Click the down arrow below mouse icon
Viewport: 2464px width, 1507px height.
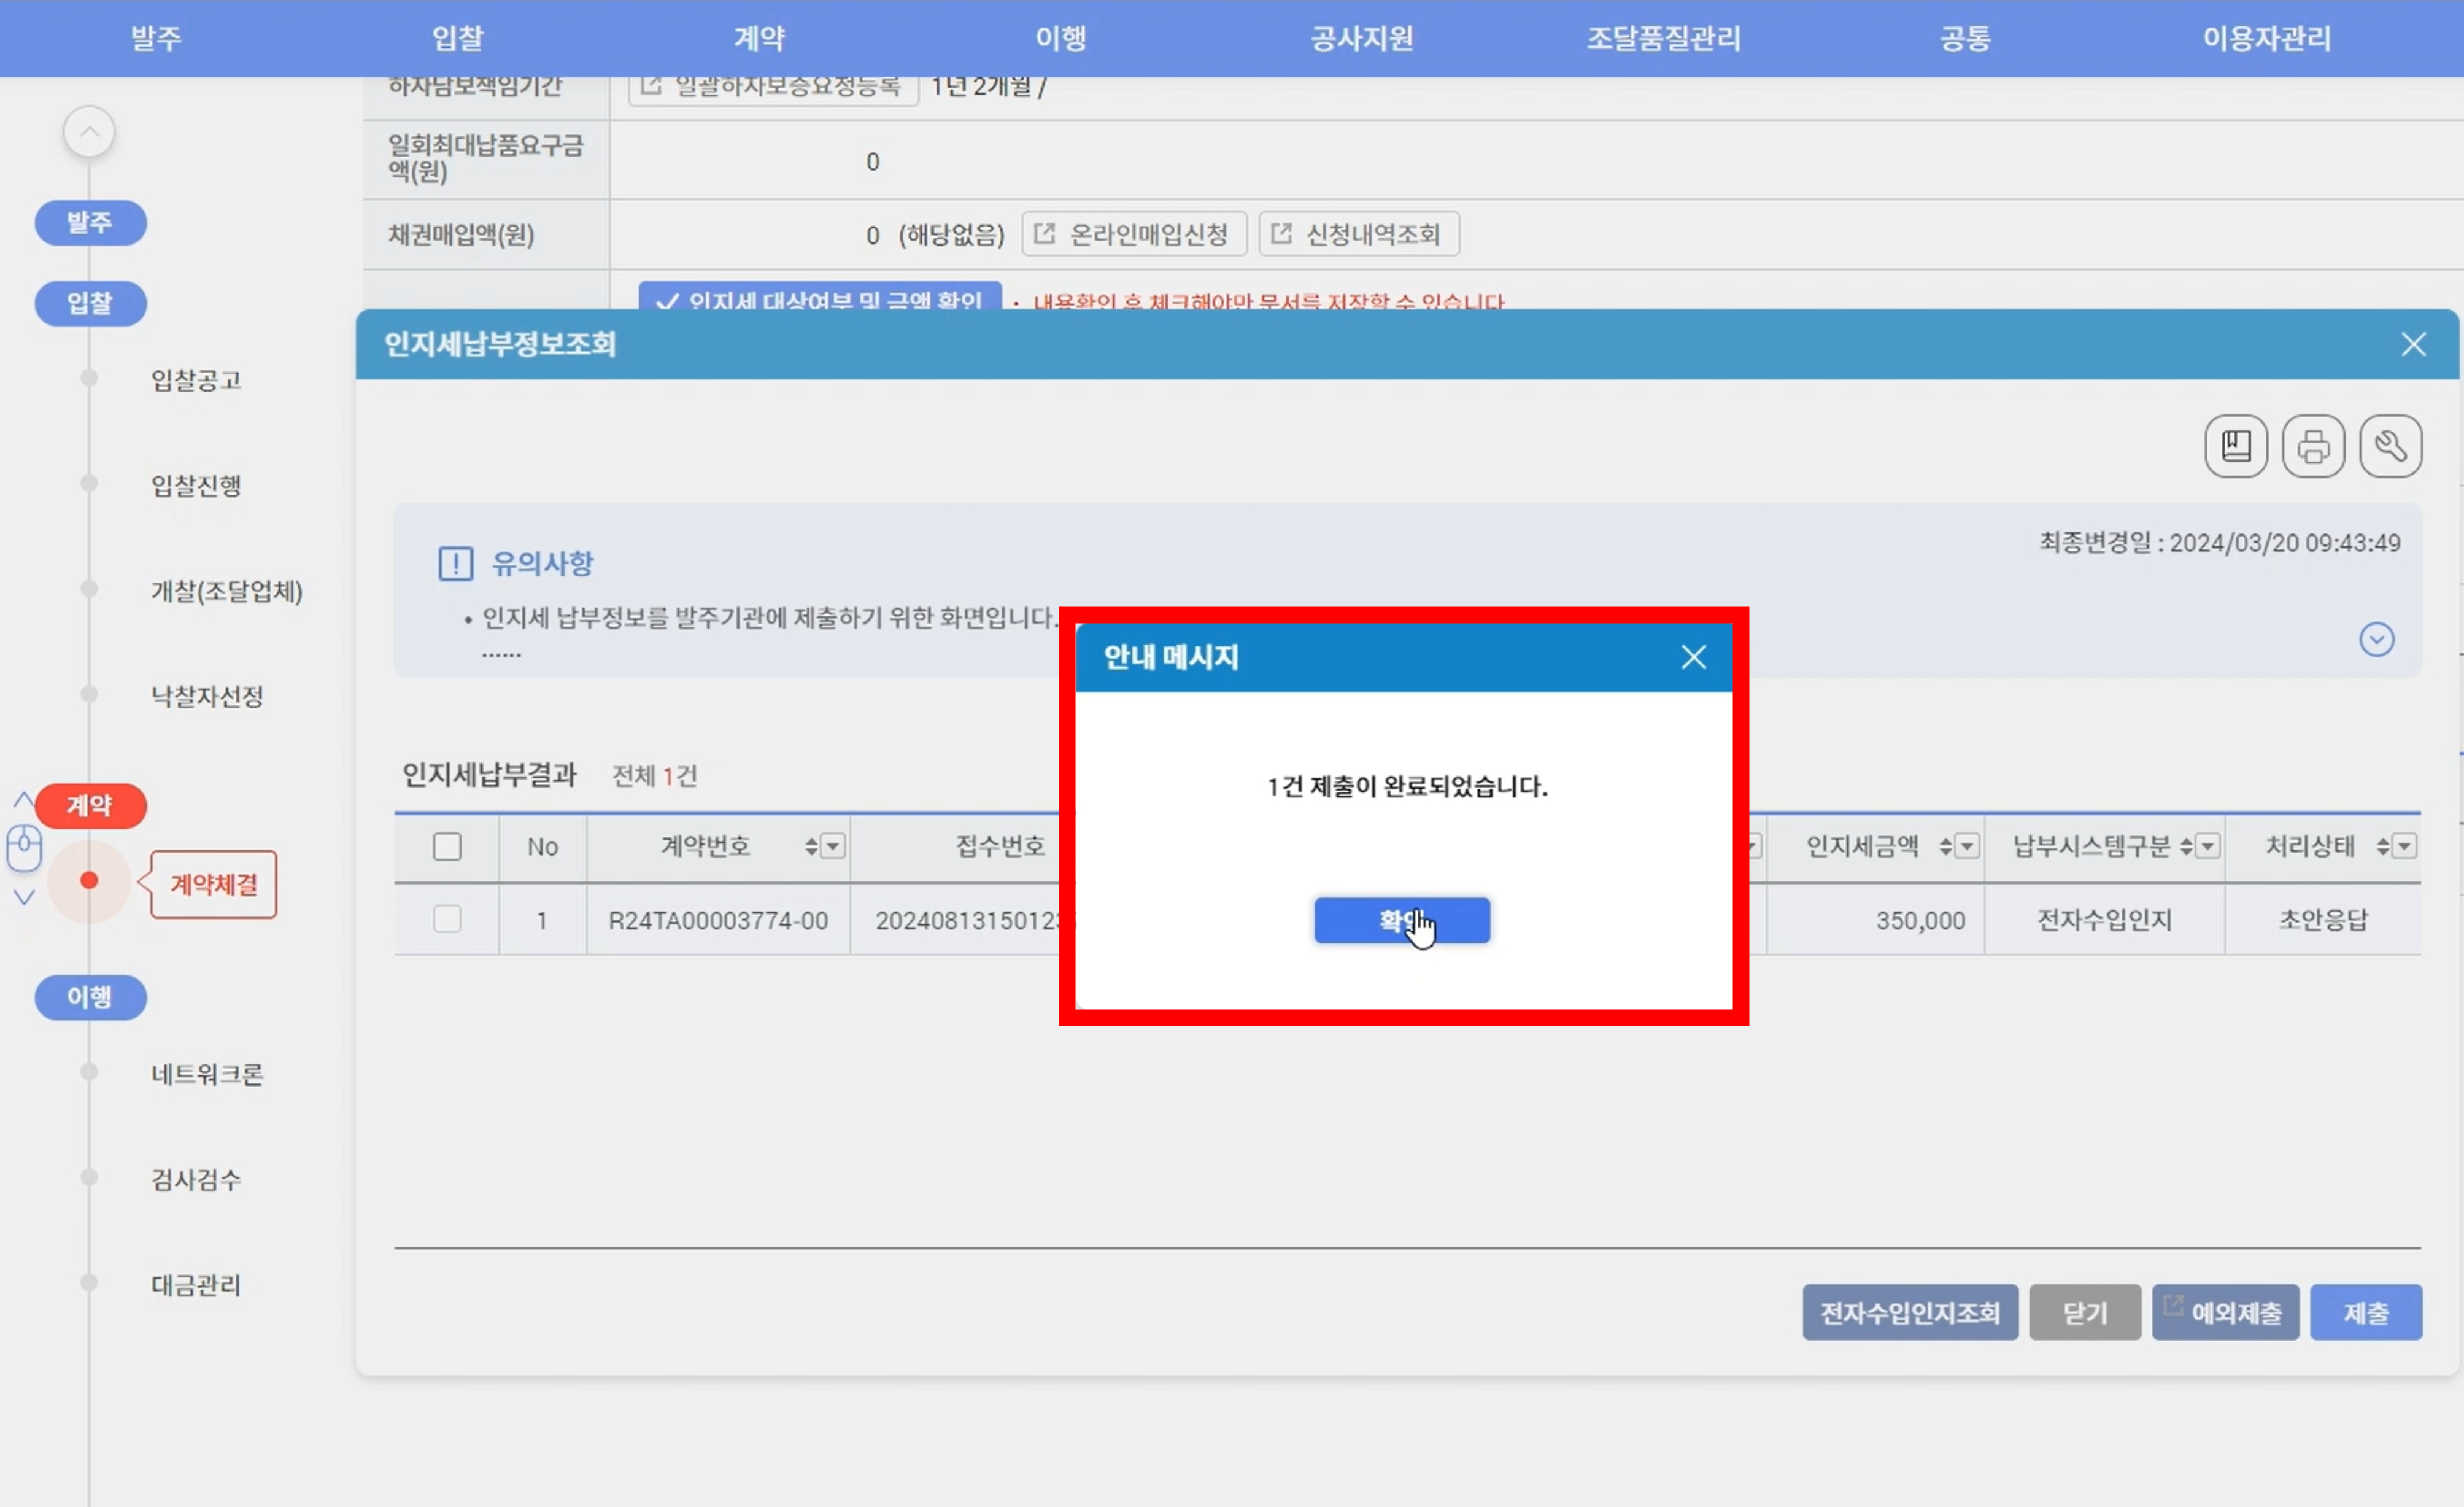[24, 897]
